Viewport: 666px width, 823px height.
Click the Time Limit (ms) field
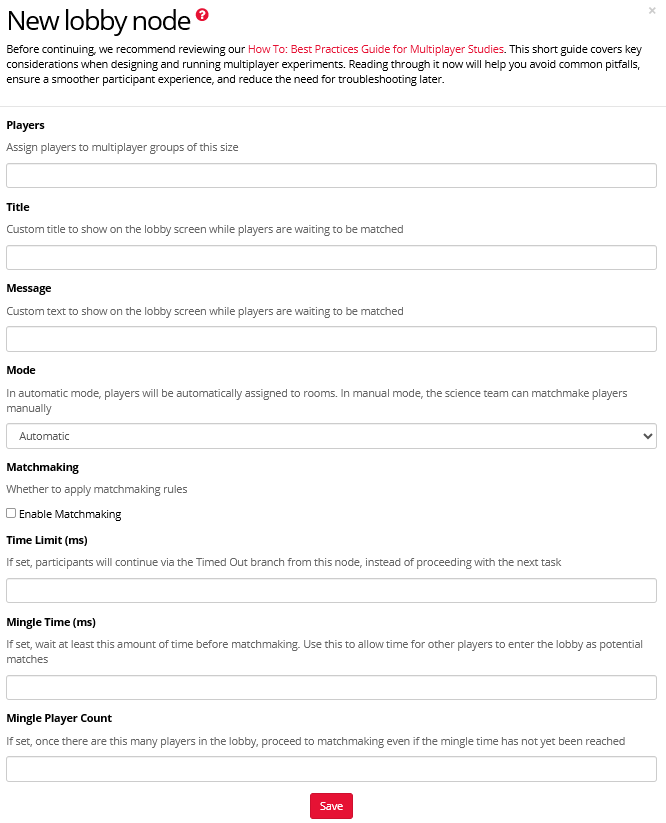[x=331, y=590]
